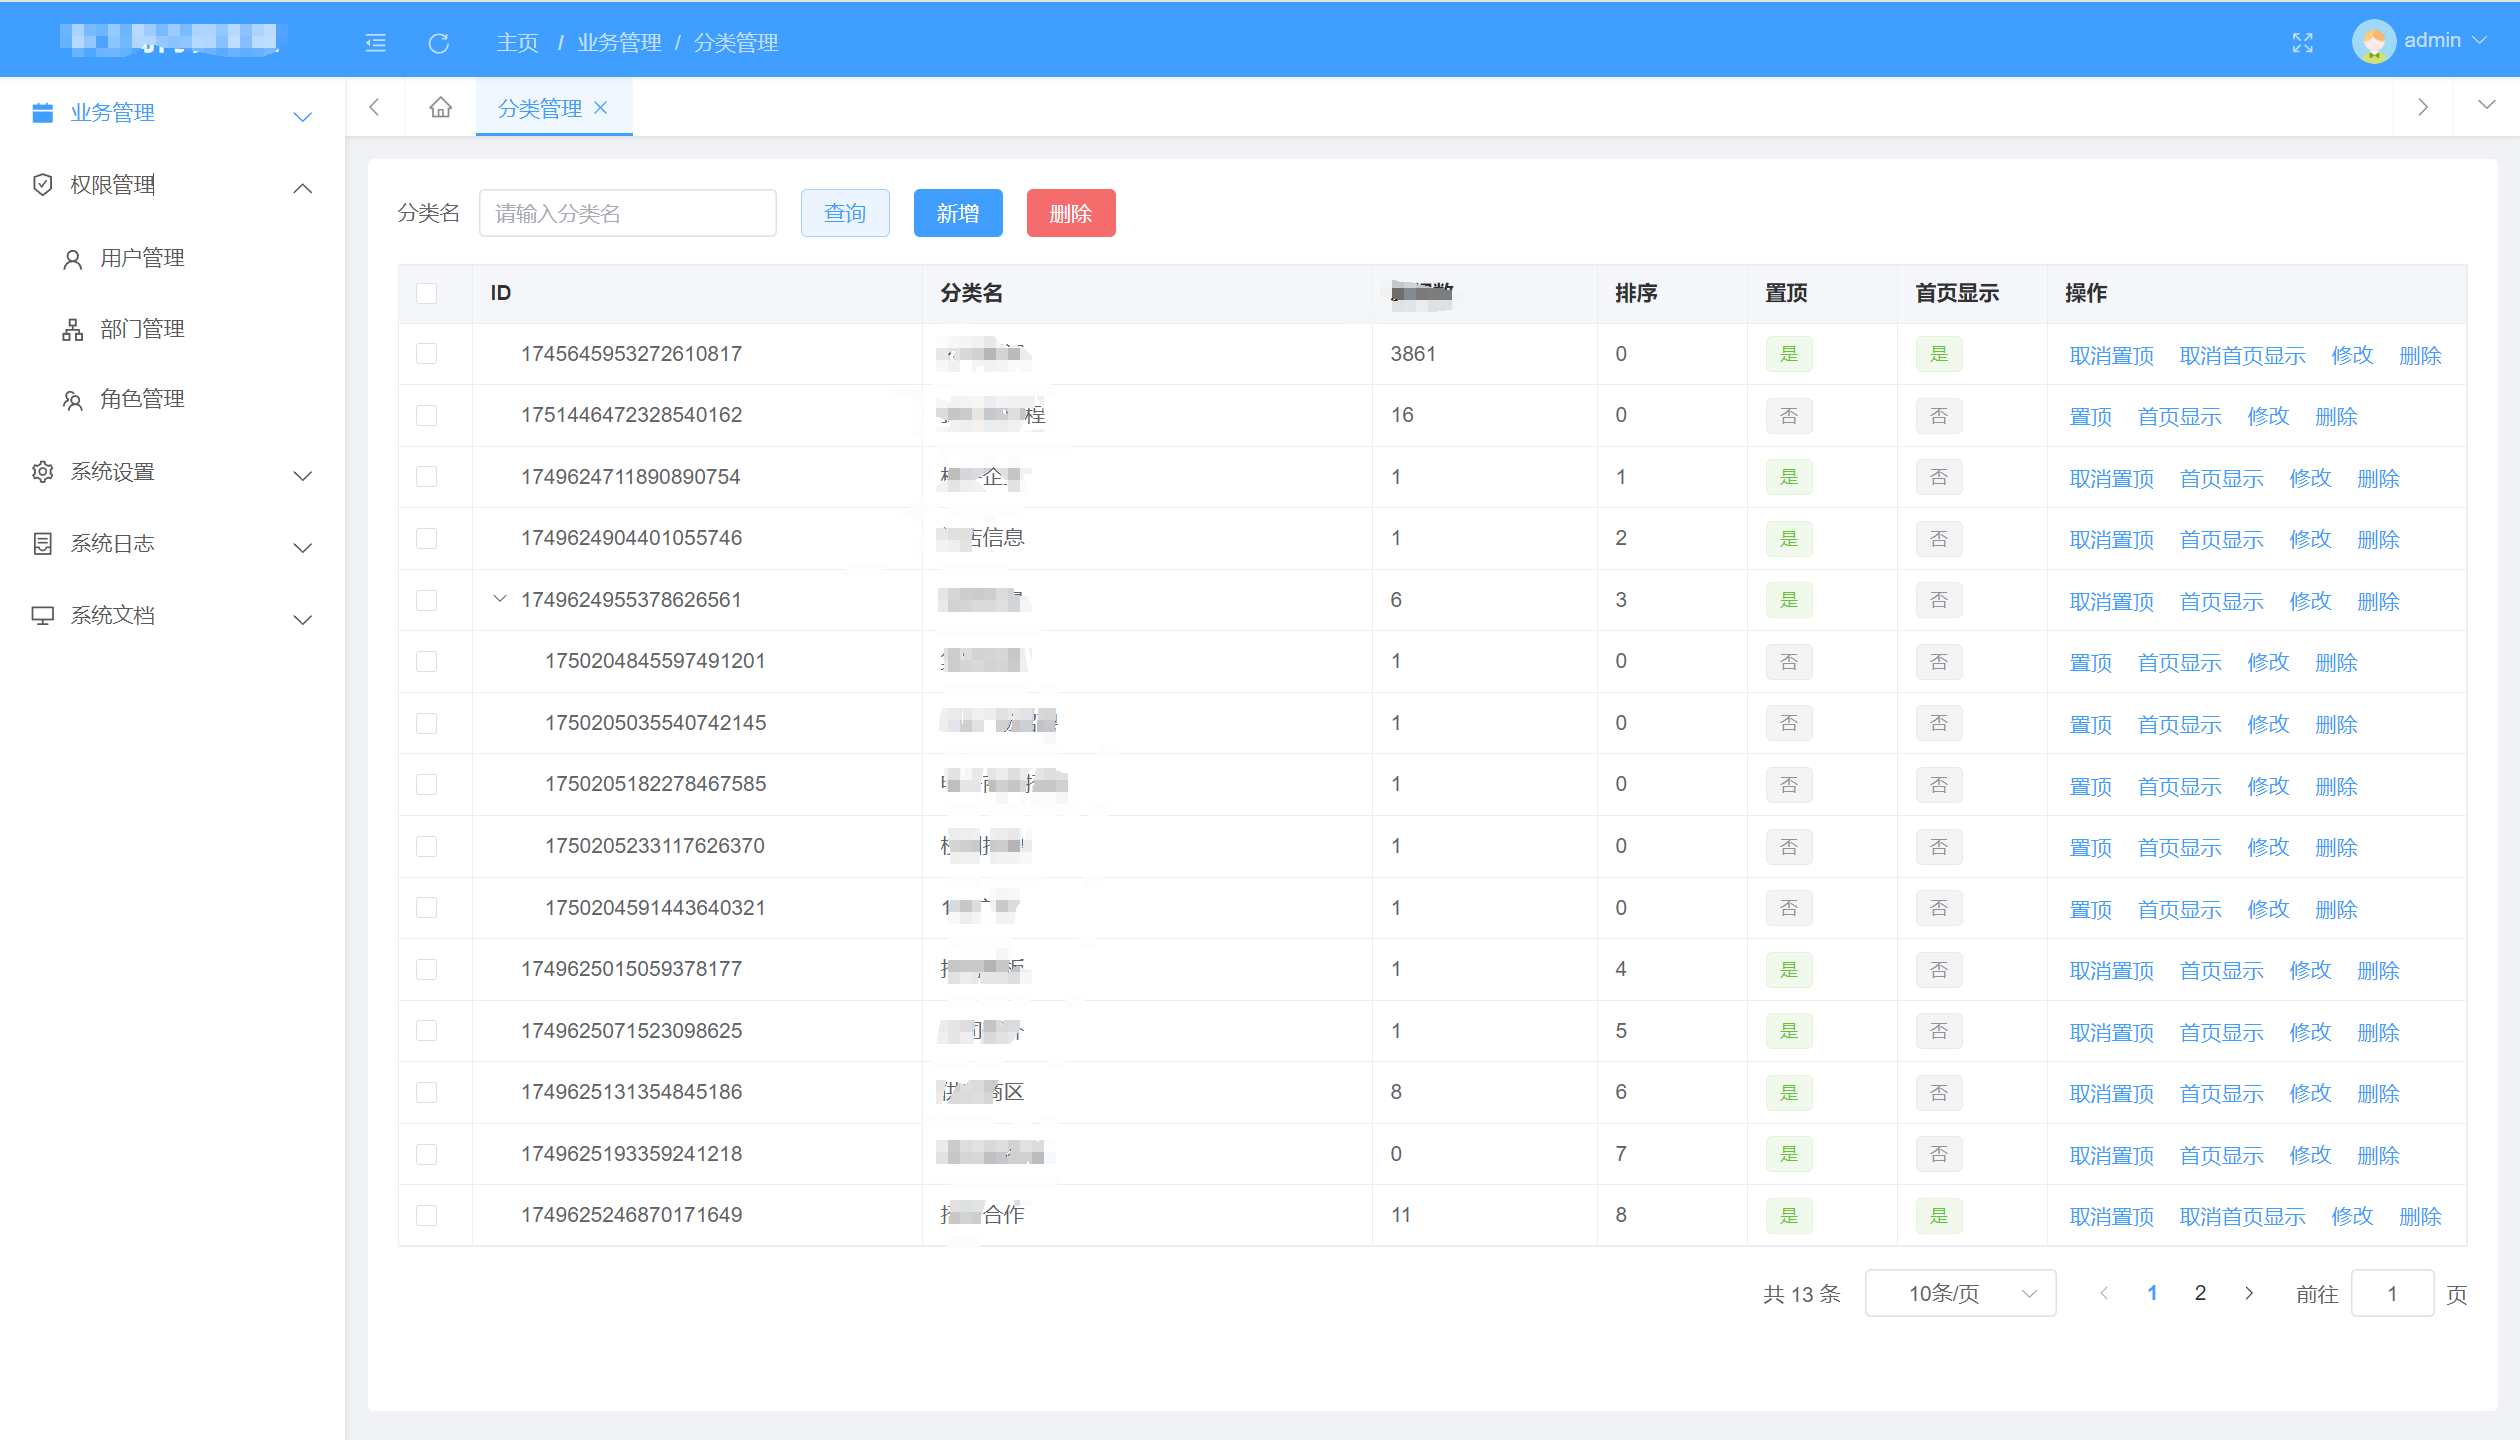Click 删除 link for row 1749625193359241218
This screenshot has width=2520, height=1440.
[2378, 1156]
